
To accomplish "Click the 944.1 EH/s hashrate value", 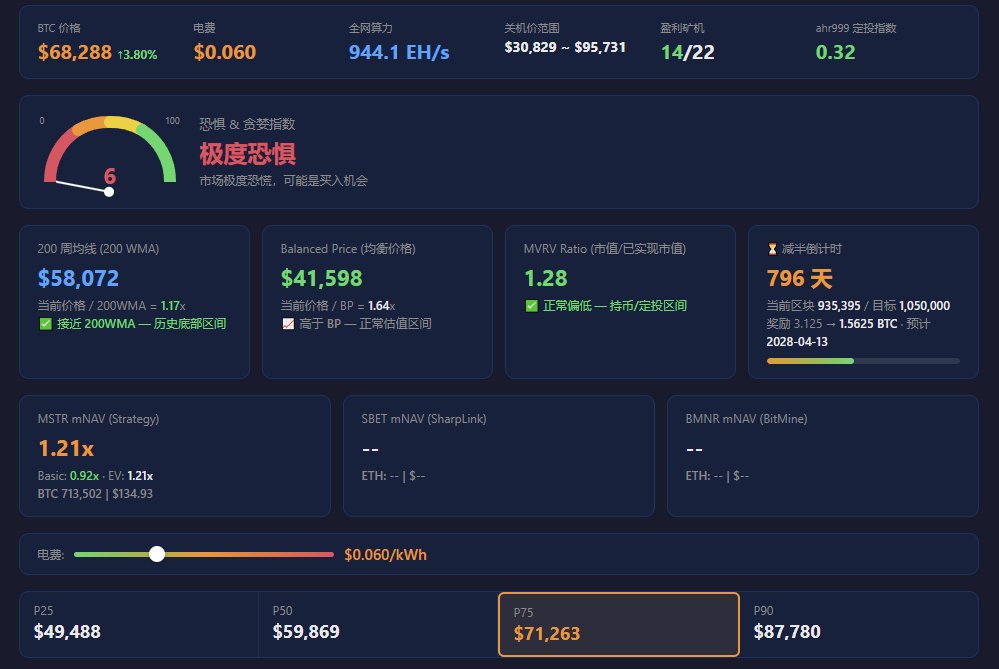I will point(399,52).
